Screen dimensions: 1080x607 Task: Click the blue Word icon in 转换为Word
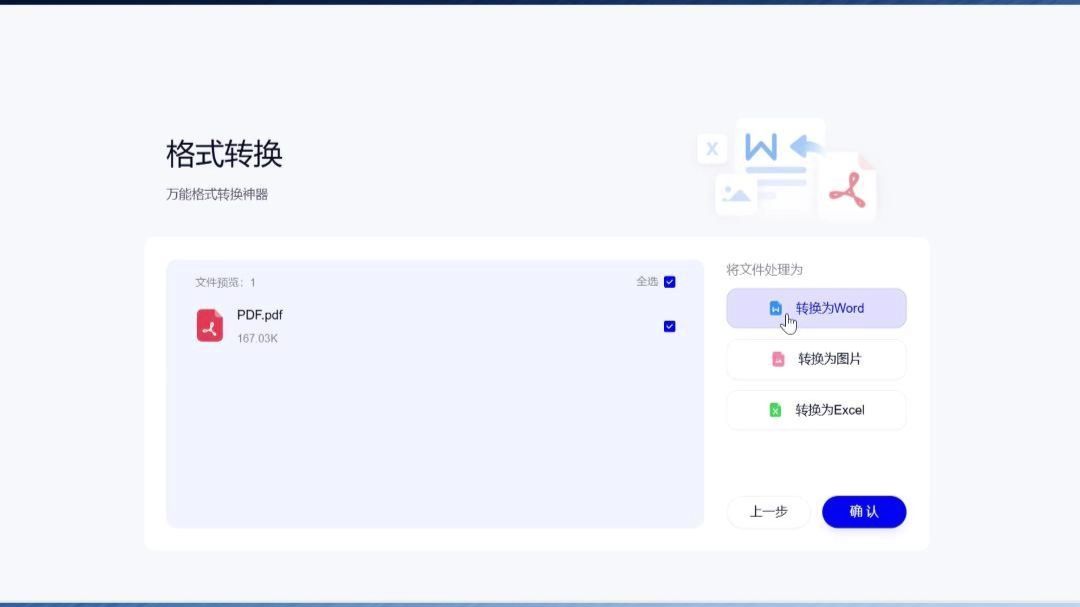[x=776, y=308]
